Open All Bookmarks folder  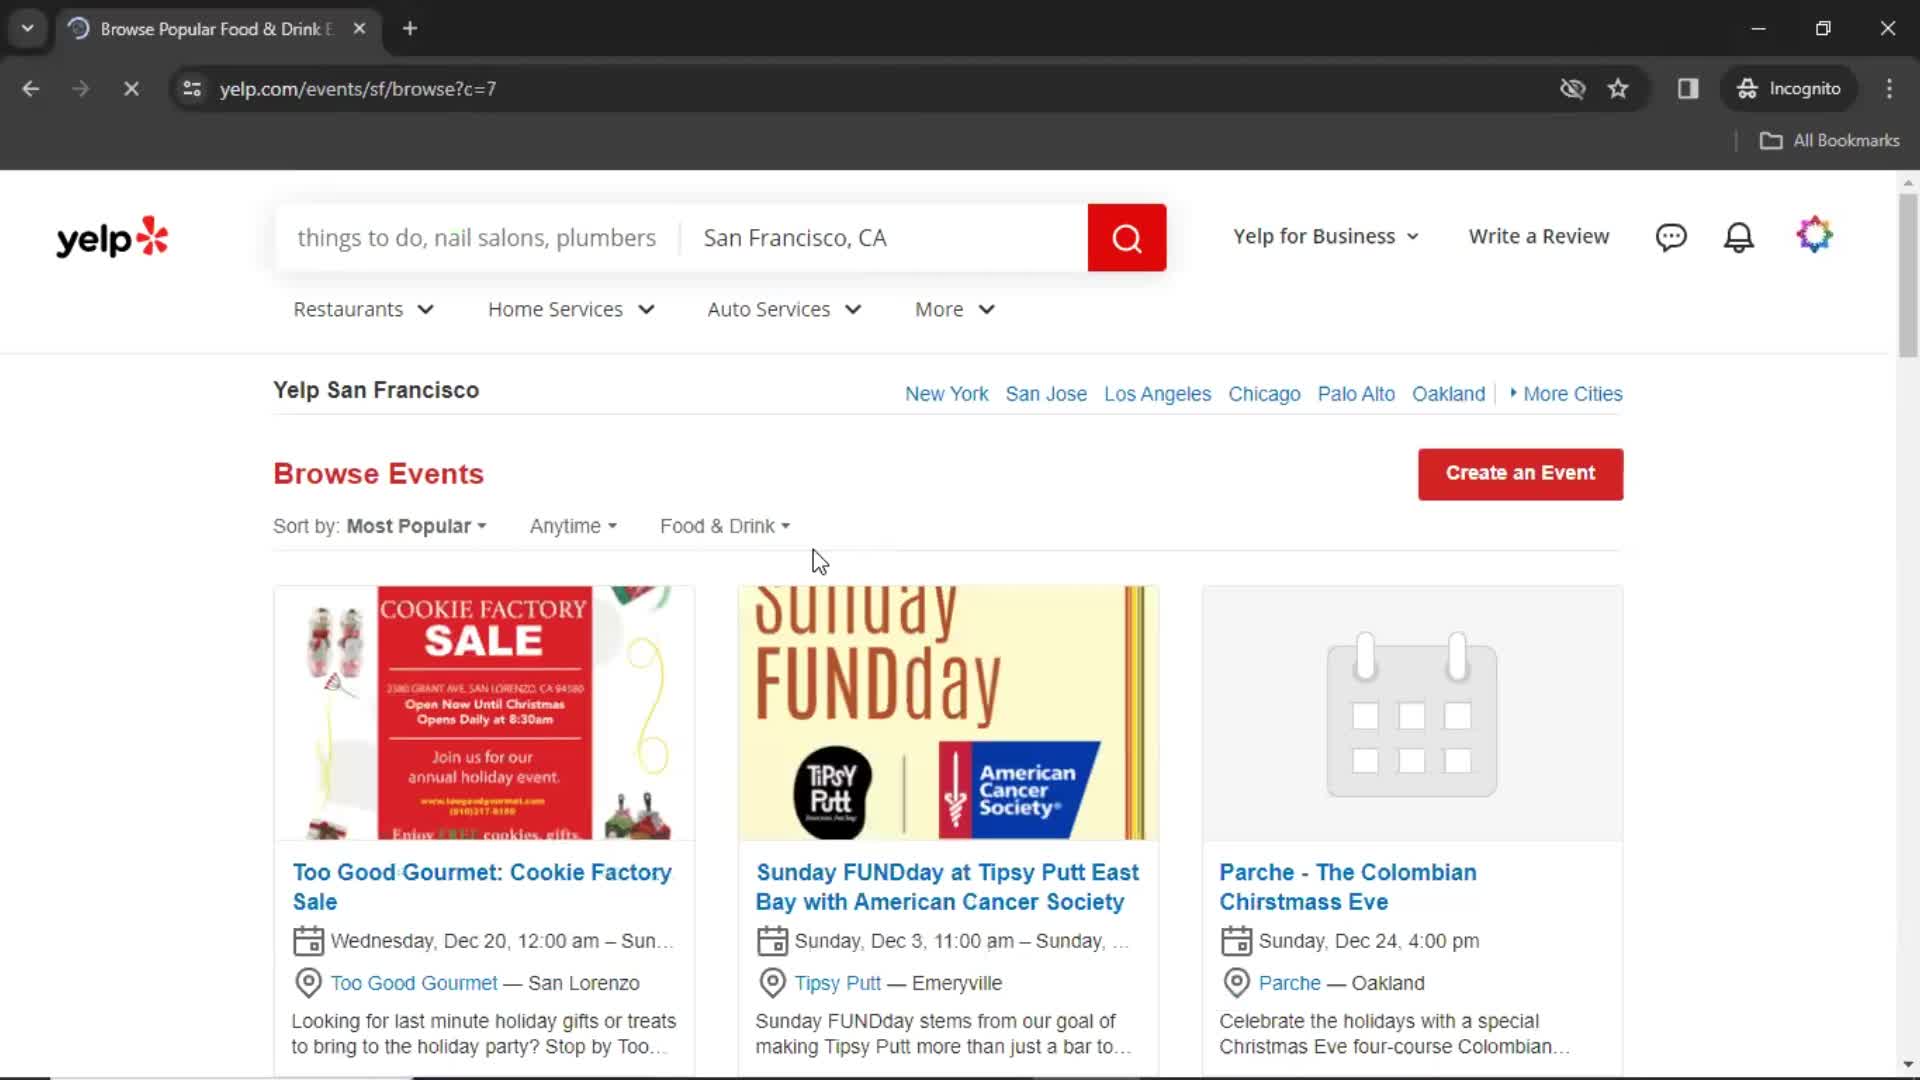point(1830,141)
